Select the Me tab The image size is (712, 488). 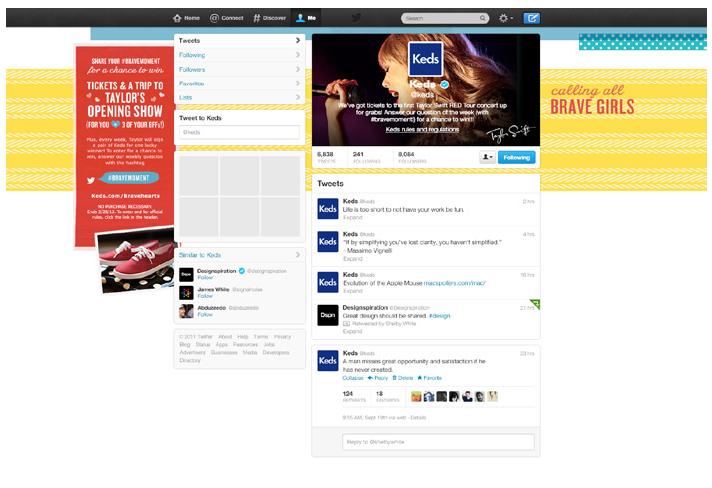[306, 18]
